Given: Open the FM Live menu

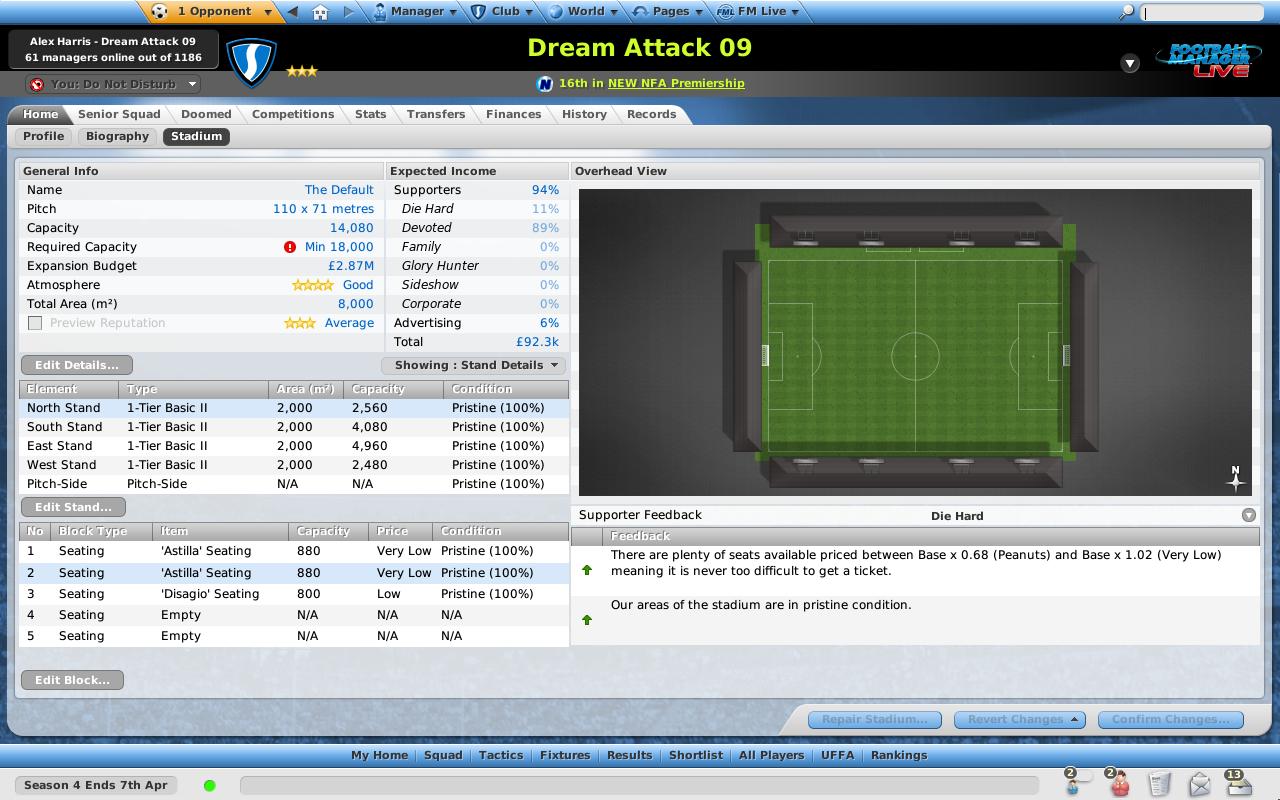Looking at the screenshot, I should tap(758, 12).
